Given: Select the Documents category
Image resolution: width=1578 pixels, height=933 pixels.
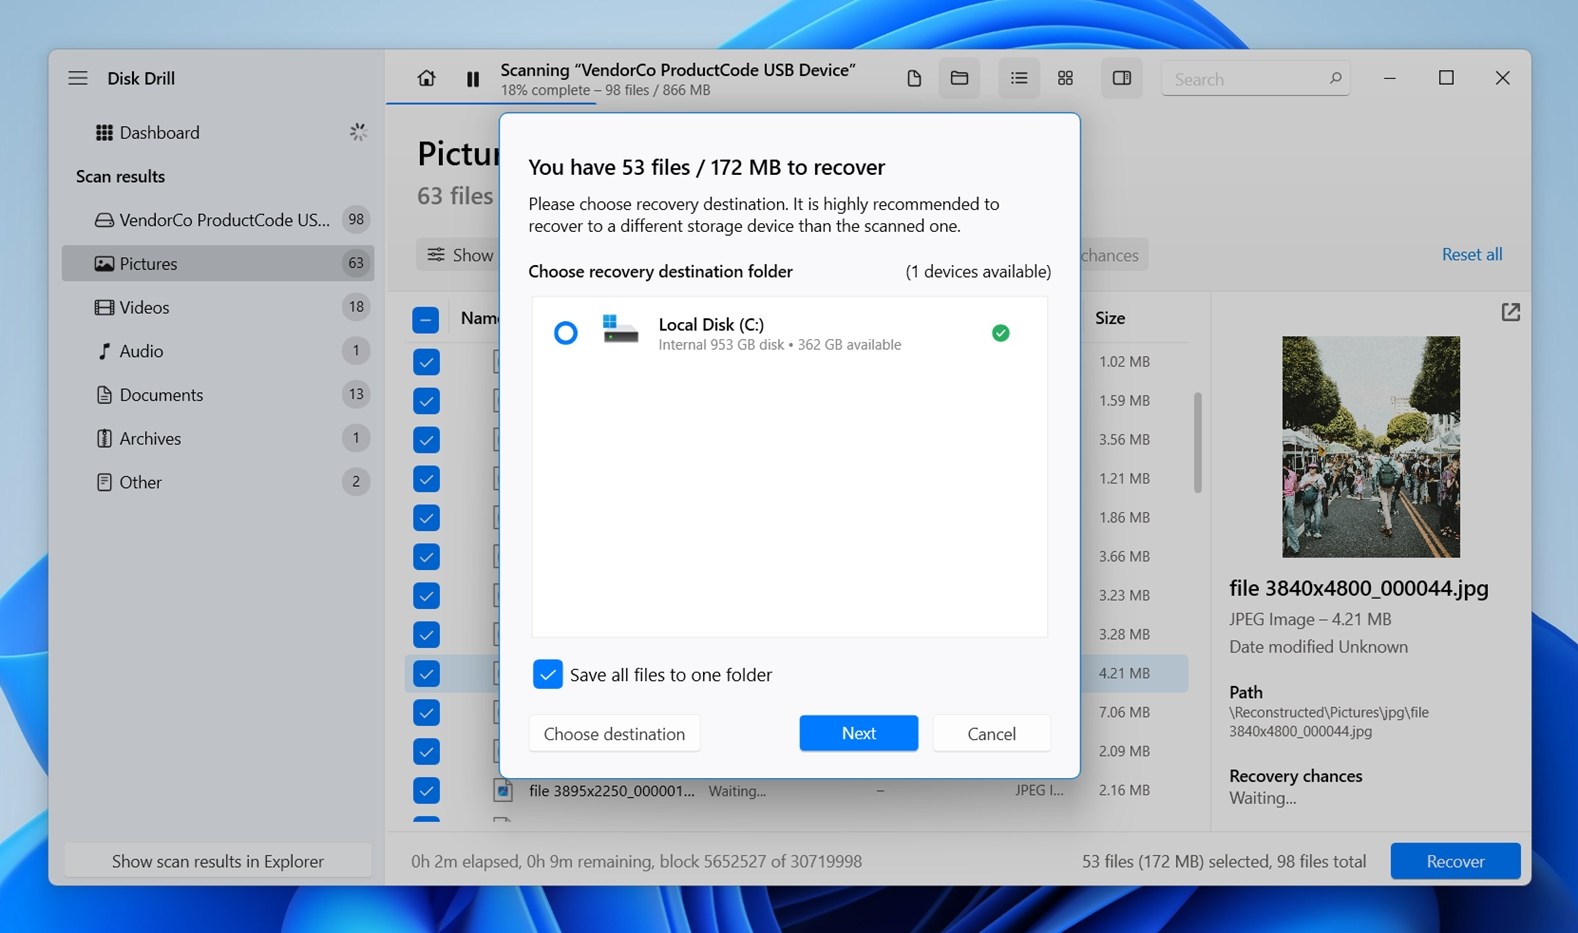Looking at the screenshot, I should click(x=218, y=395).
